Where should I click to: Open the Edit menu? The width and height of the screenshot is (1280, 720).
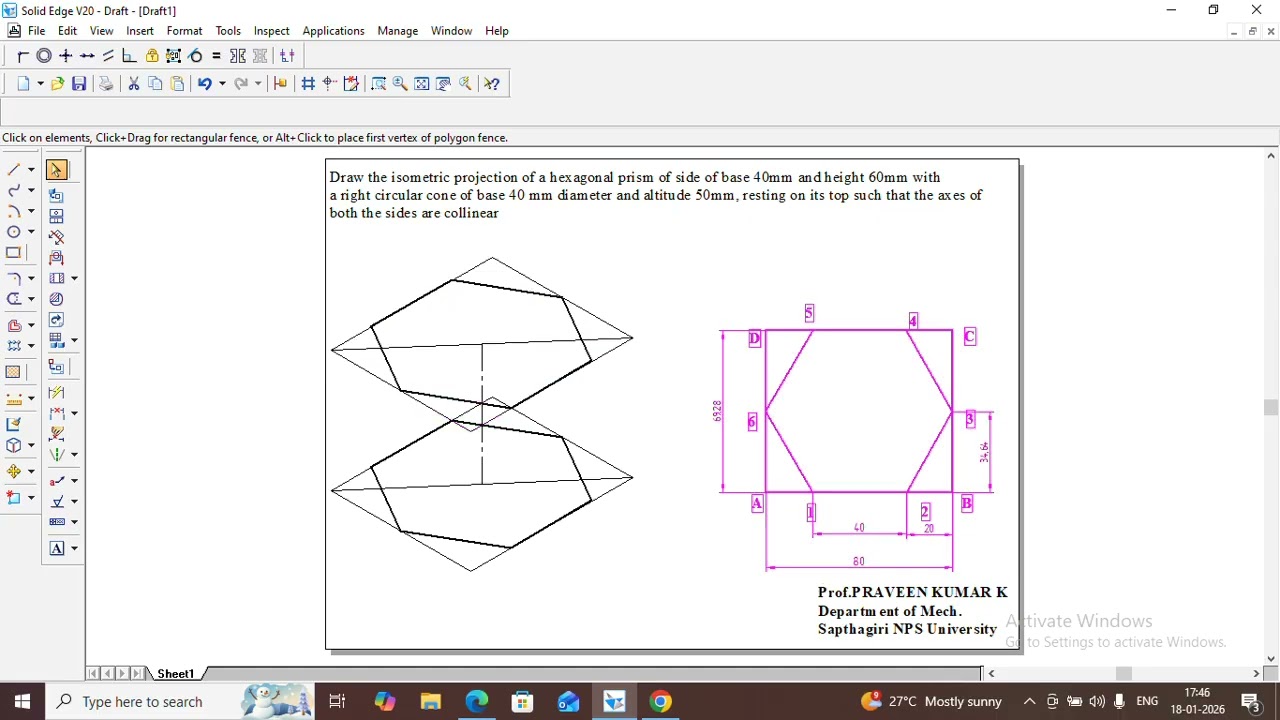coord(67,31)
